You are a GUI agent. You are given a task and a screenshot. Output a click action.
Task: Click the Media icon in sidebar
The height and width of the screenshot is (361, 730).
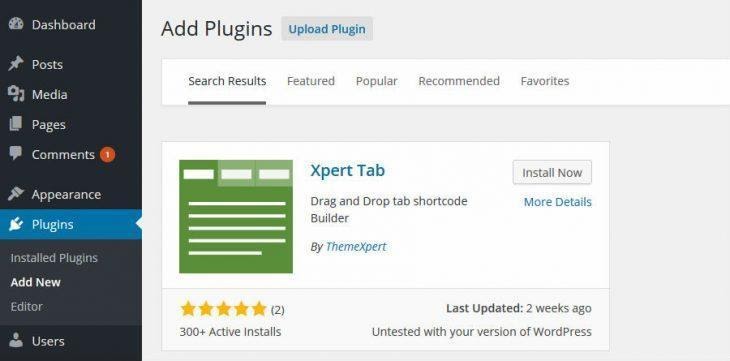pos(16,94)
